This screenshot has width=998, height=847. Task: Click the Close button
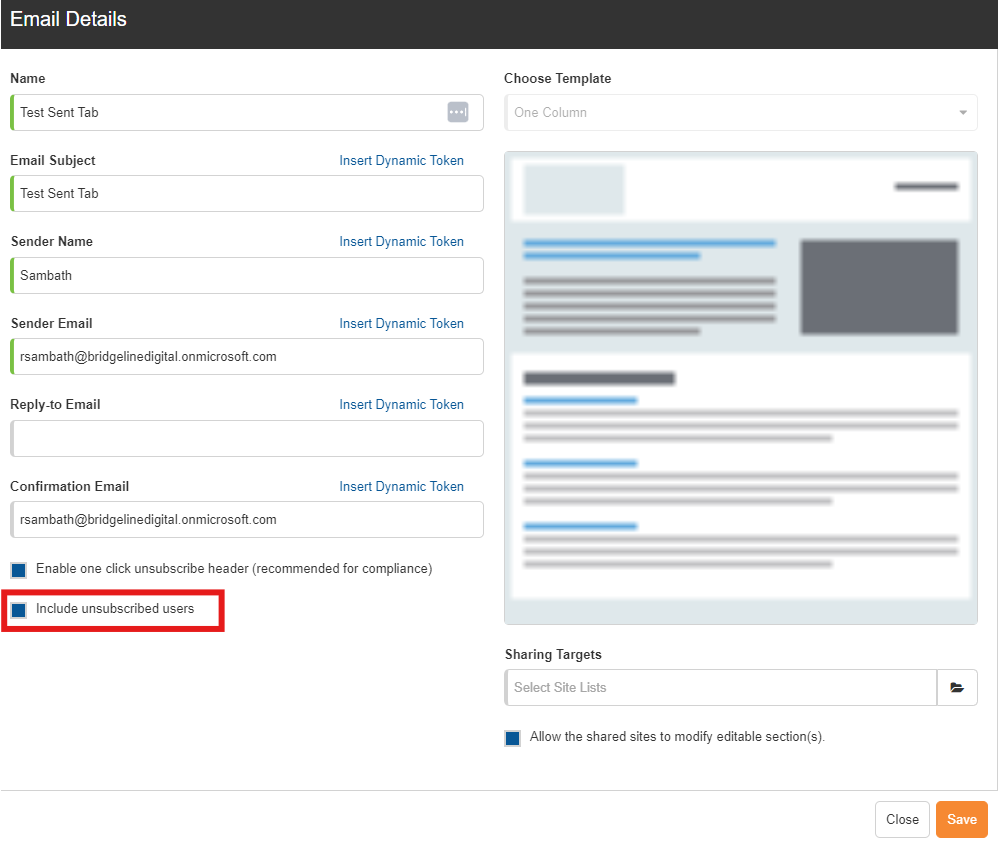pyautogui.click(x=902, y=820)
